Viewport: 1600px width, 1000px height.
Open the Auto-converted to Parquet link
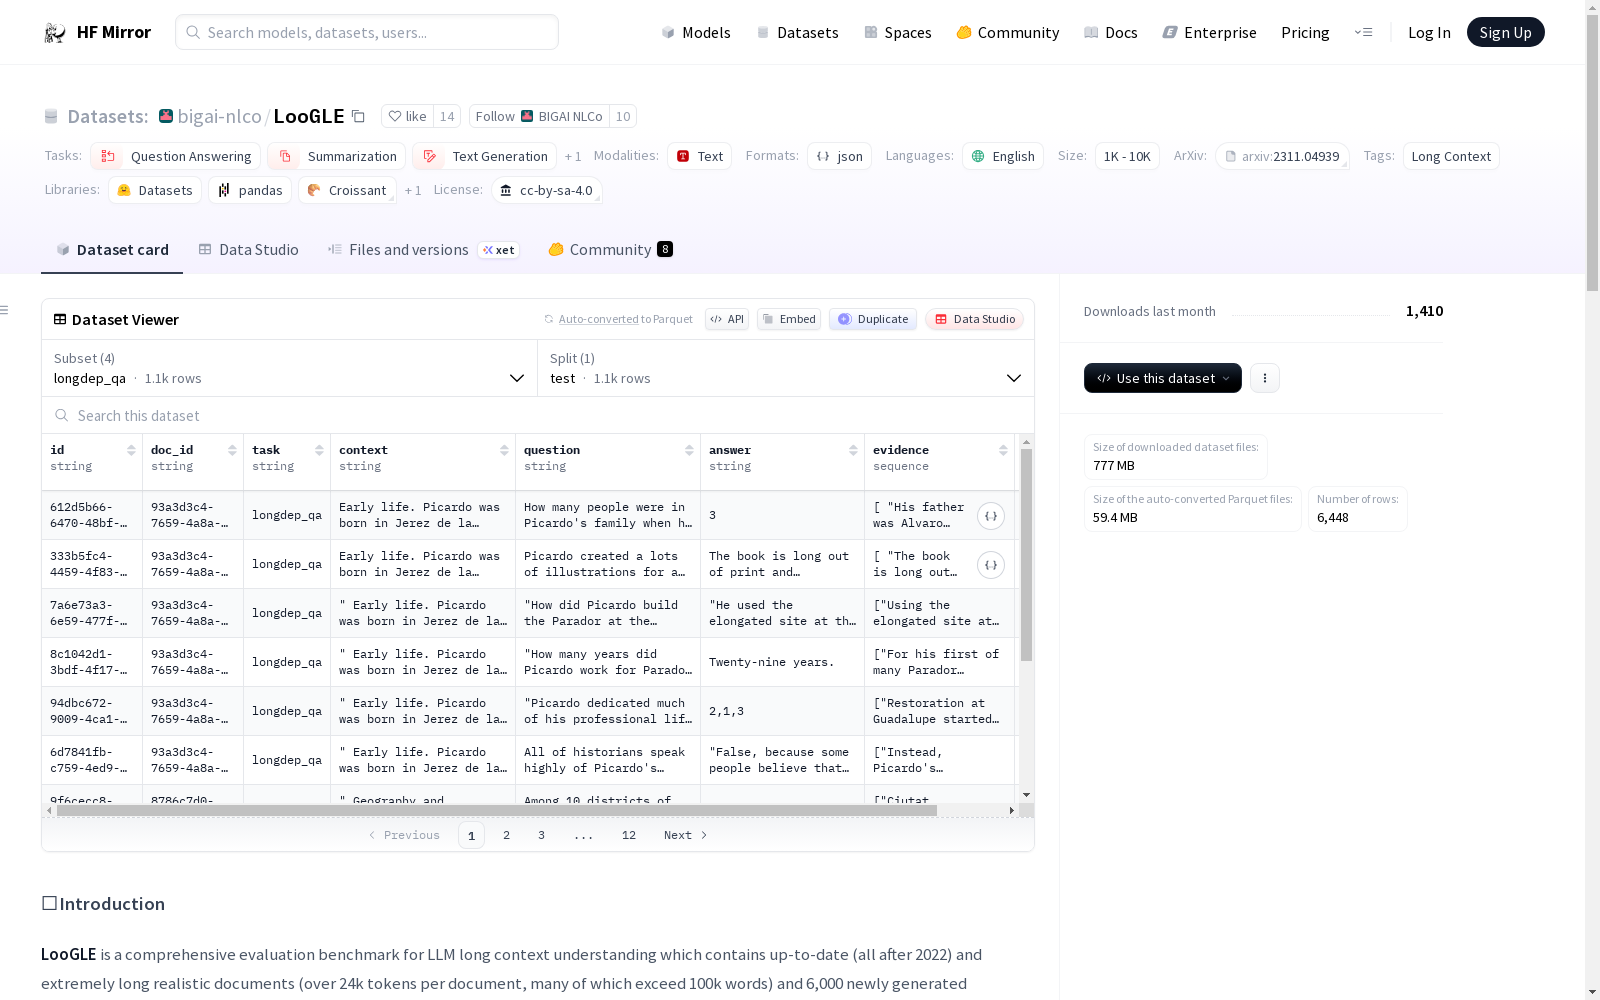(x=618, y=319)
